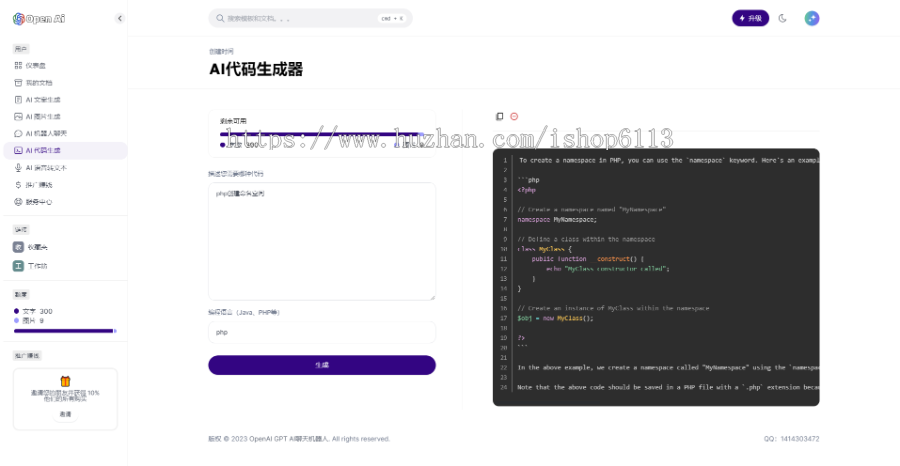This screenshot has height=466, width=900.
Task: Click the "class MyClass {" code line
Action: click(x=544, y=249)
